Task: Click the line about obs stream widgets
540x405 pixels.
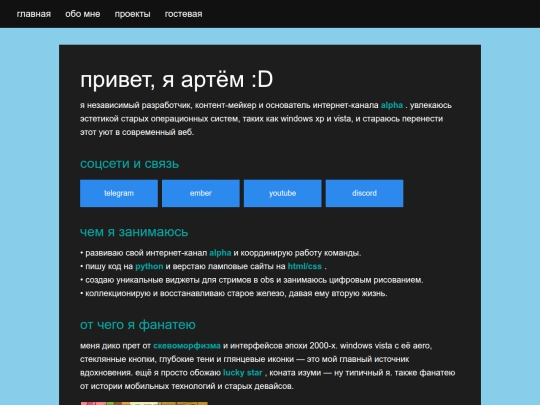Action: pyautogui.click(x=252, y=280)
